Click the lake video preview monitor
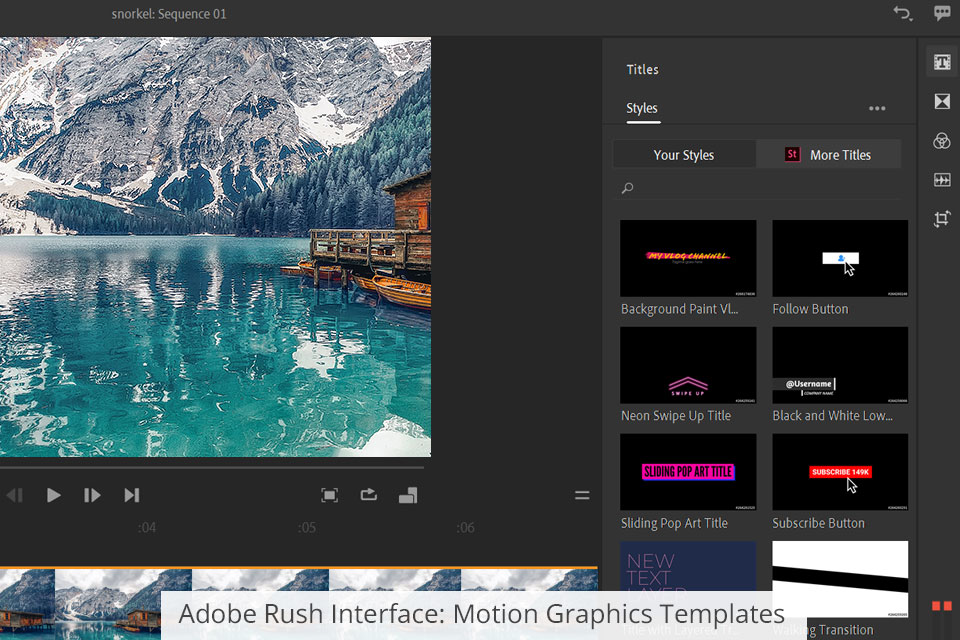 pyautogui.click(x=215, y=246)
